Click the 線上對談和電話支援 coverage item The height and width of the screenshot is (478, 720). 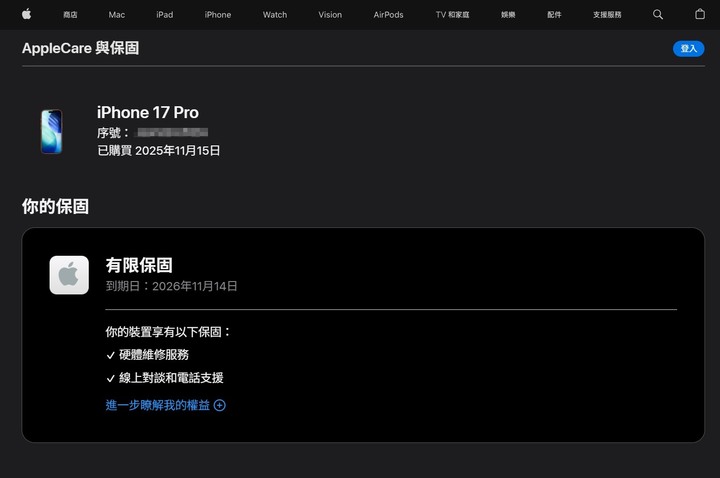(x=171, y=378)
